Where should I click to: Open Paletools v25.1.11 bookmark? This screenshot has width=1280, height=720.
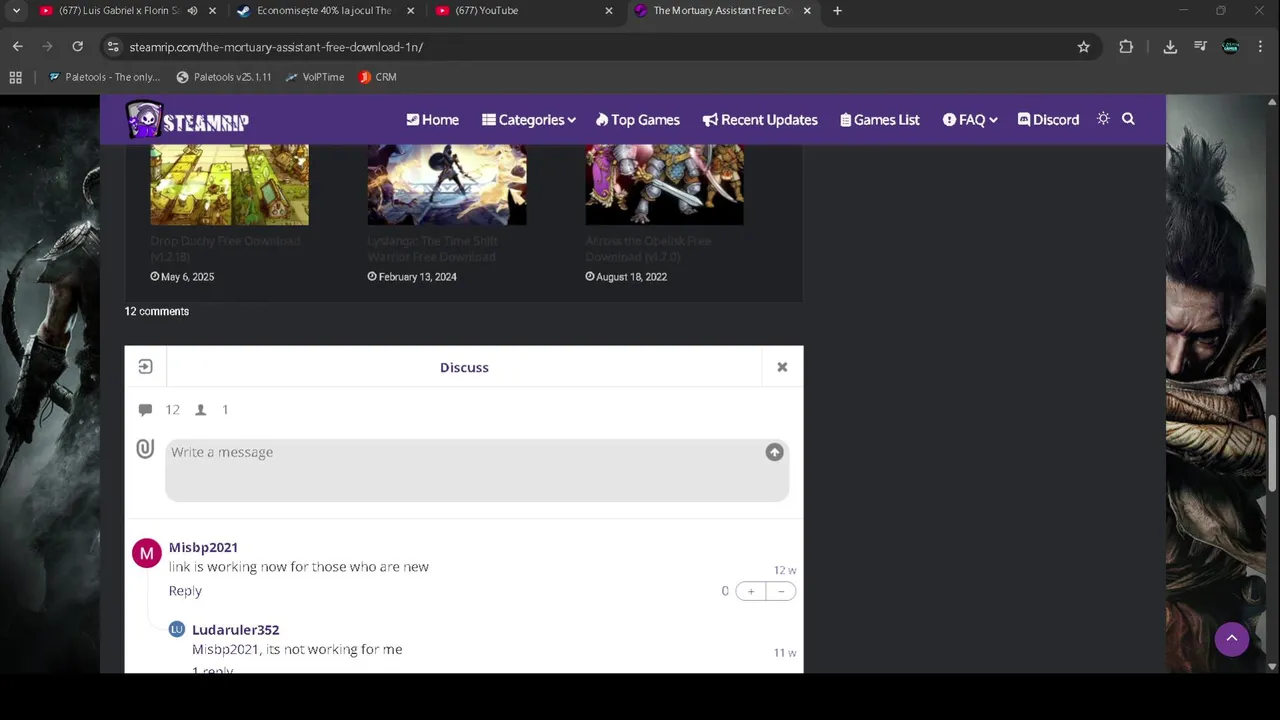pos(223,77)
